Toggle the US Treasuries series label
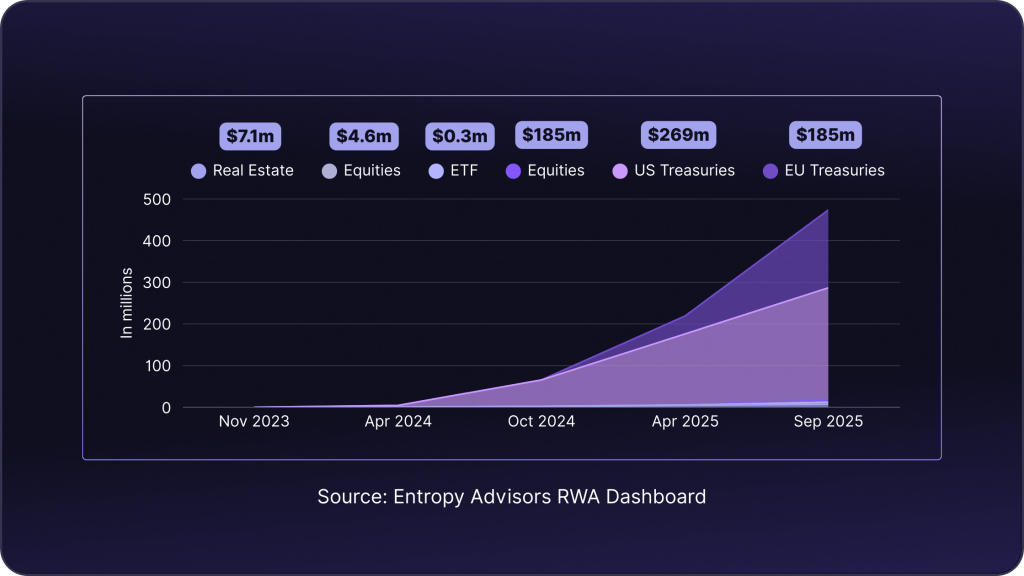1024x576 pixels. pyautogui.click(x=684, y=171)
